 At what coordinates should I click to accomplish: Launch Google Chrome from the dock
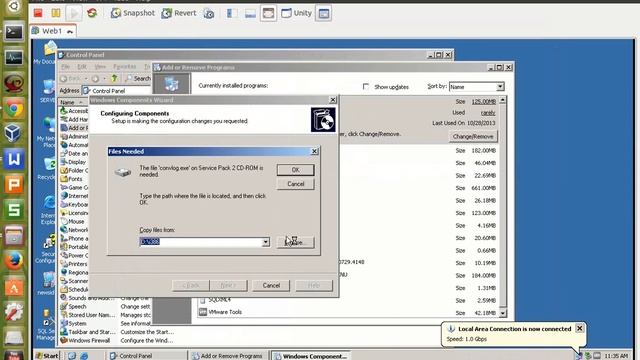[14, 109]
